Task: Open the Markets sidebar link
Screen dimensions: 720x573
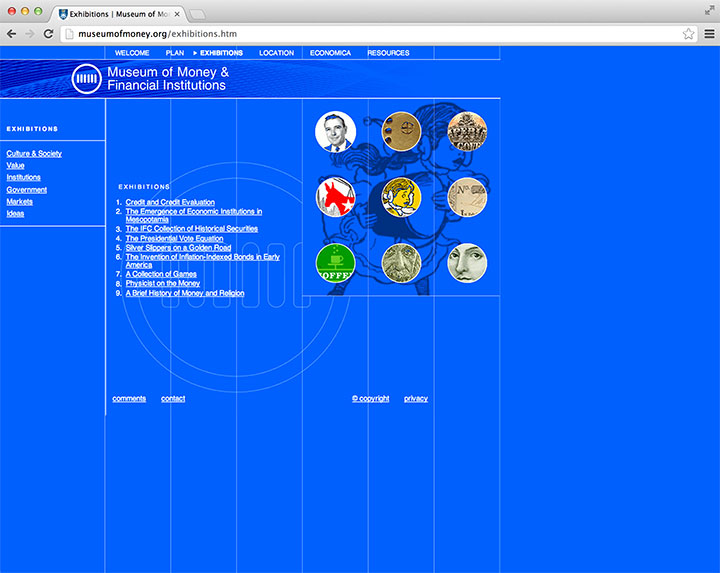Action: (19, 202)
